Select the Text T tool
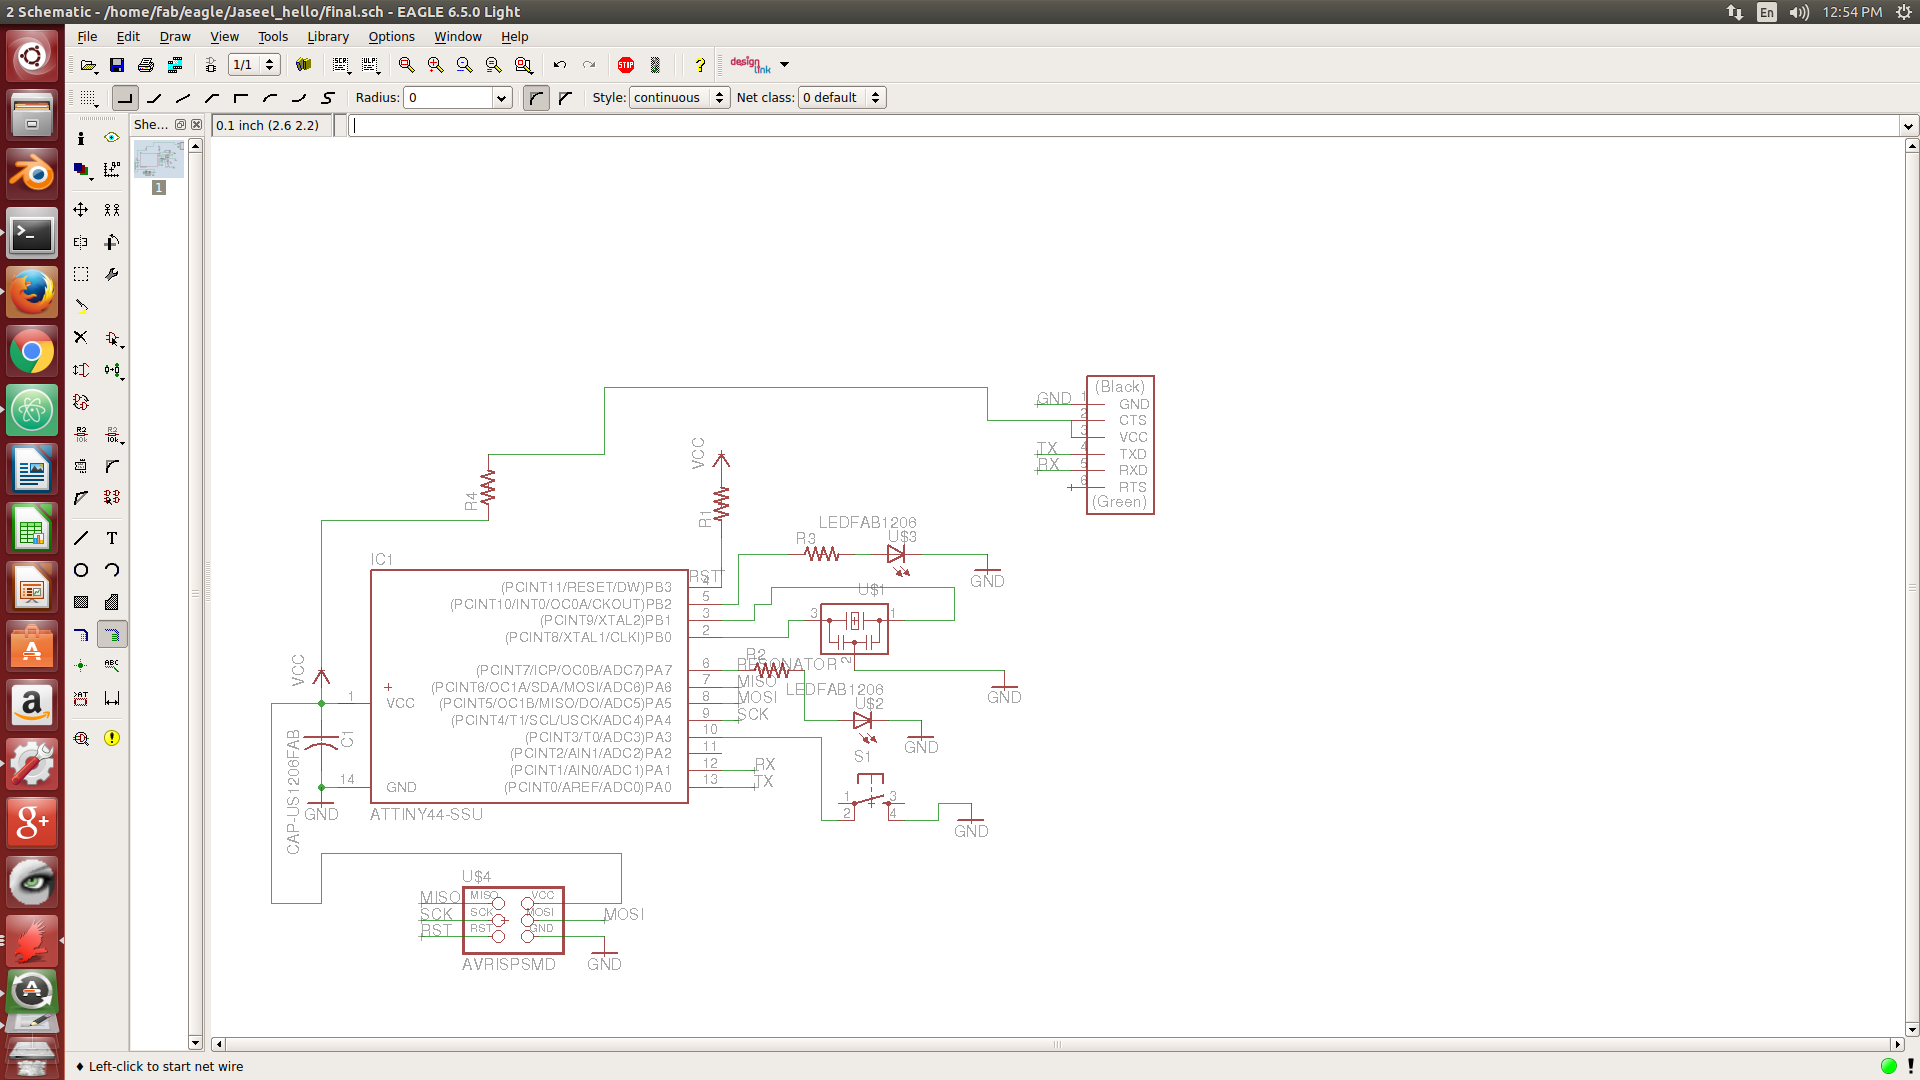 [112, 538]
